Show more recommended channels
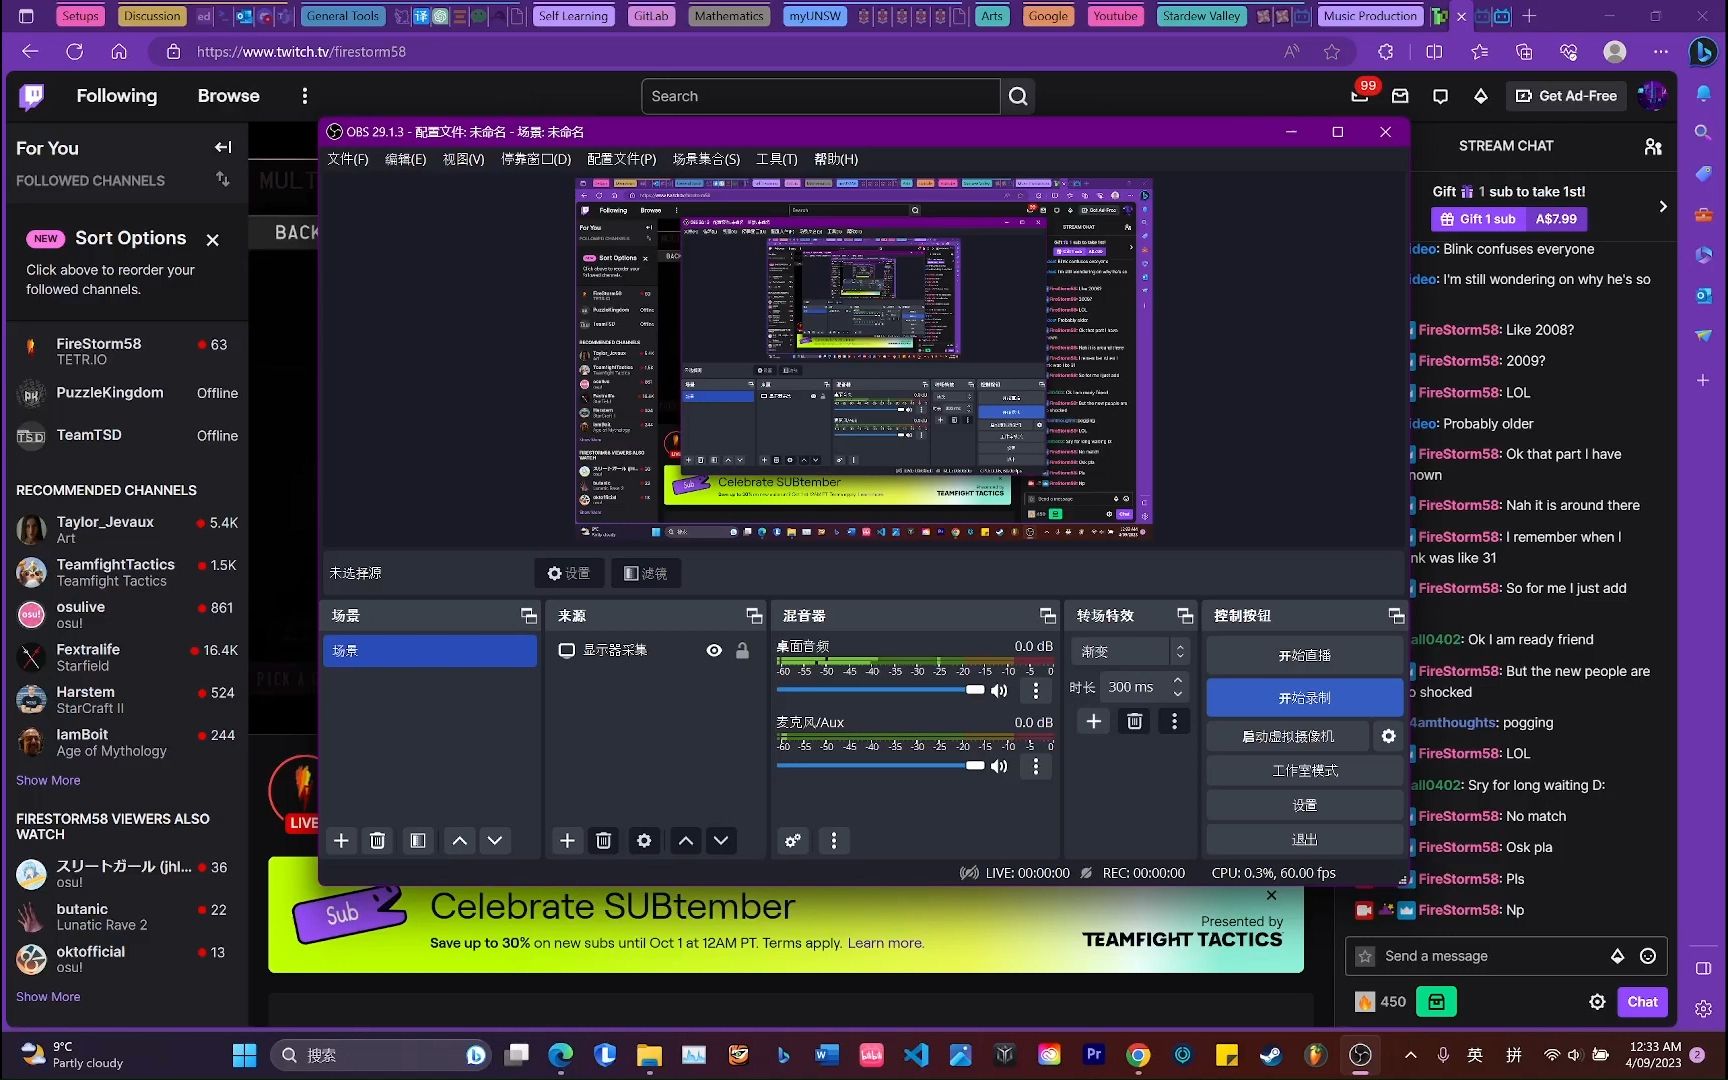 tap(48, 780)
